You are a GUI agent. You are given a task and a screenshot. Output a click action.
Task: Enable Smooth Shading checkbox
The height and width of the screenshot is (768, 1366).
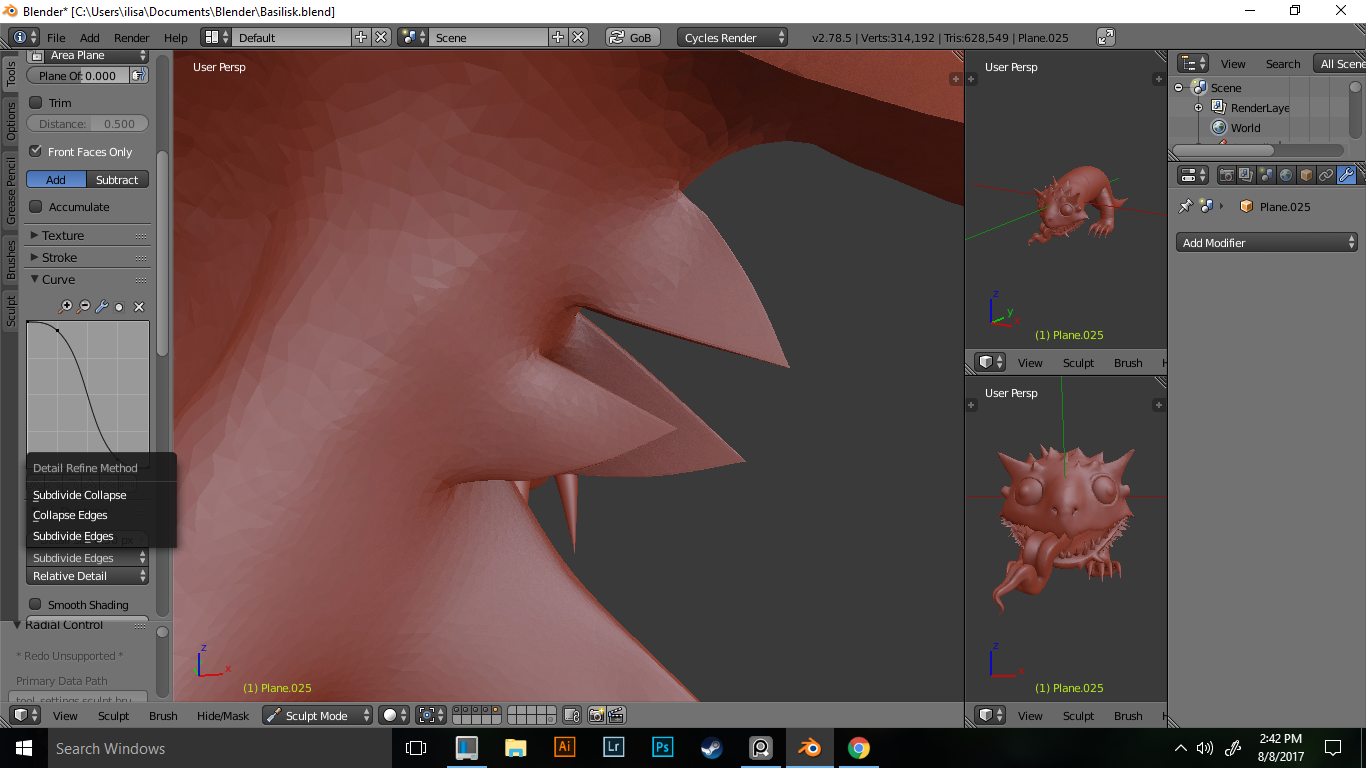click(x=36, y=604)
